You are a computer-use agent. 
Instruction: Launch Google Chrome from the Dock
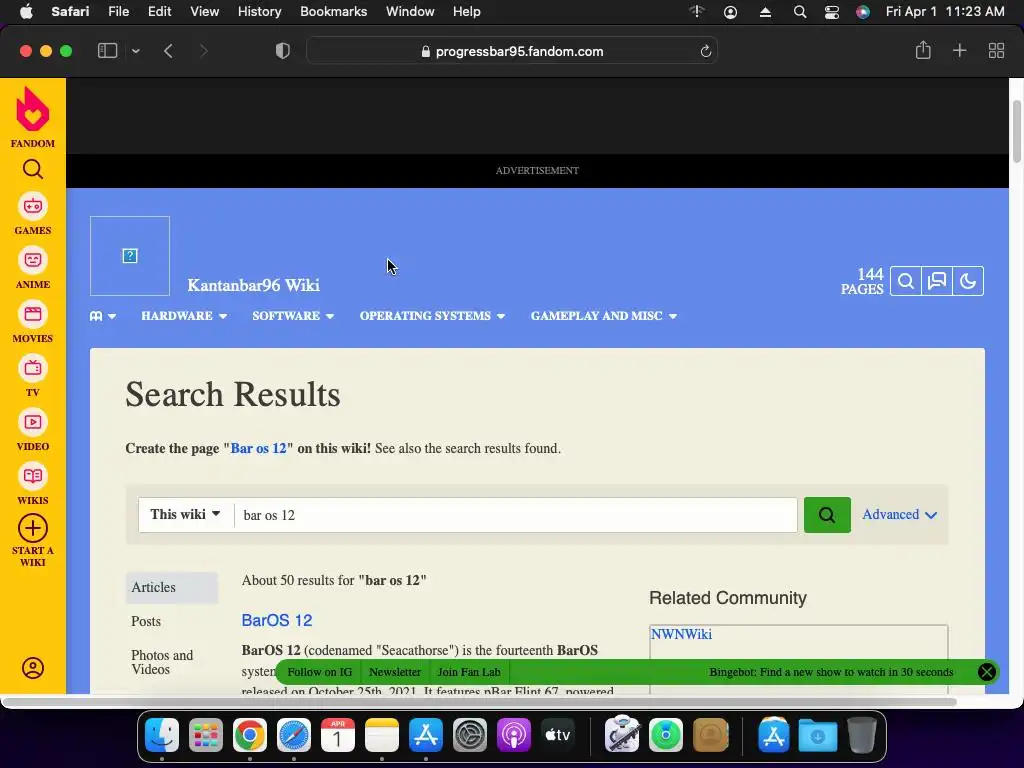[x=249, y=736]
